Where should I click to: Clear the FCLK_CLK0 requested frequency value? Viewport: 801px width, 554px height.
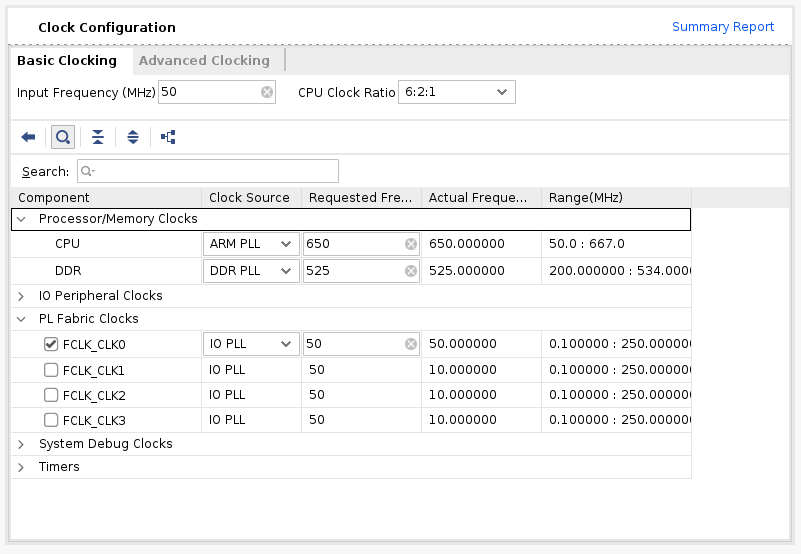pyautogui.click(x=411, y=344)
